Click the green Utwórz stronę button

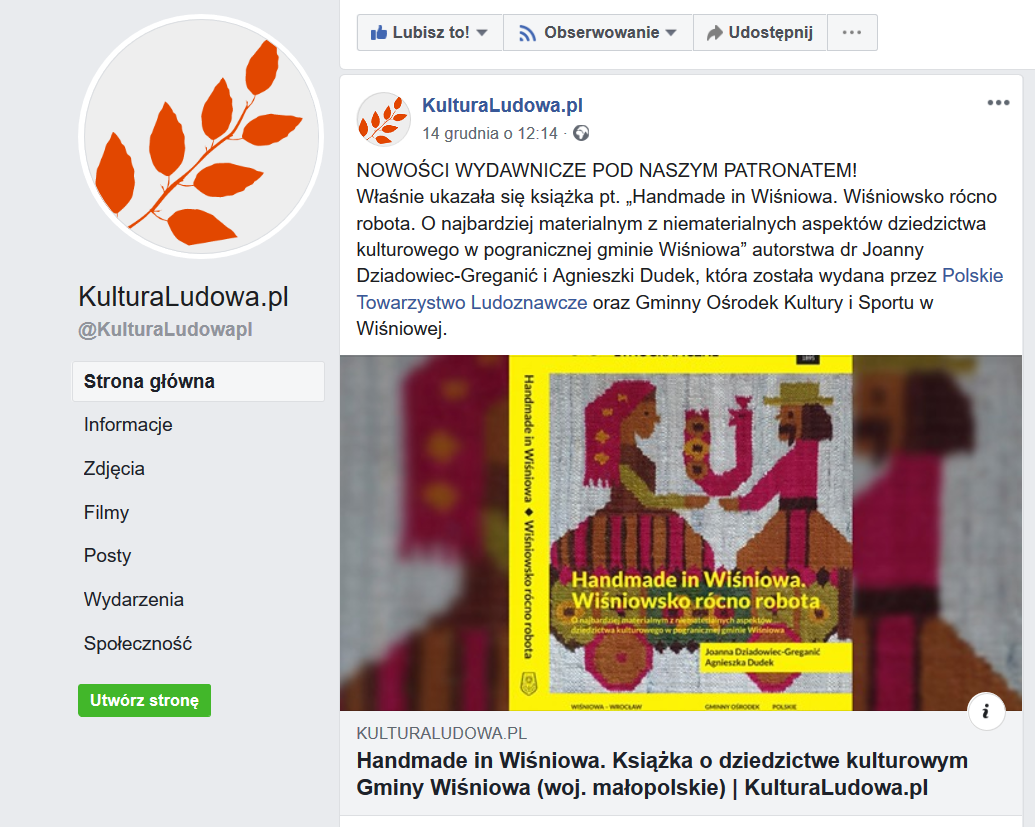145,700
